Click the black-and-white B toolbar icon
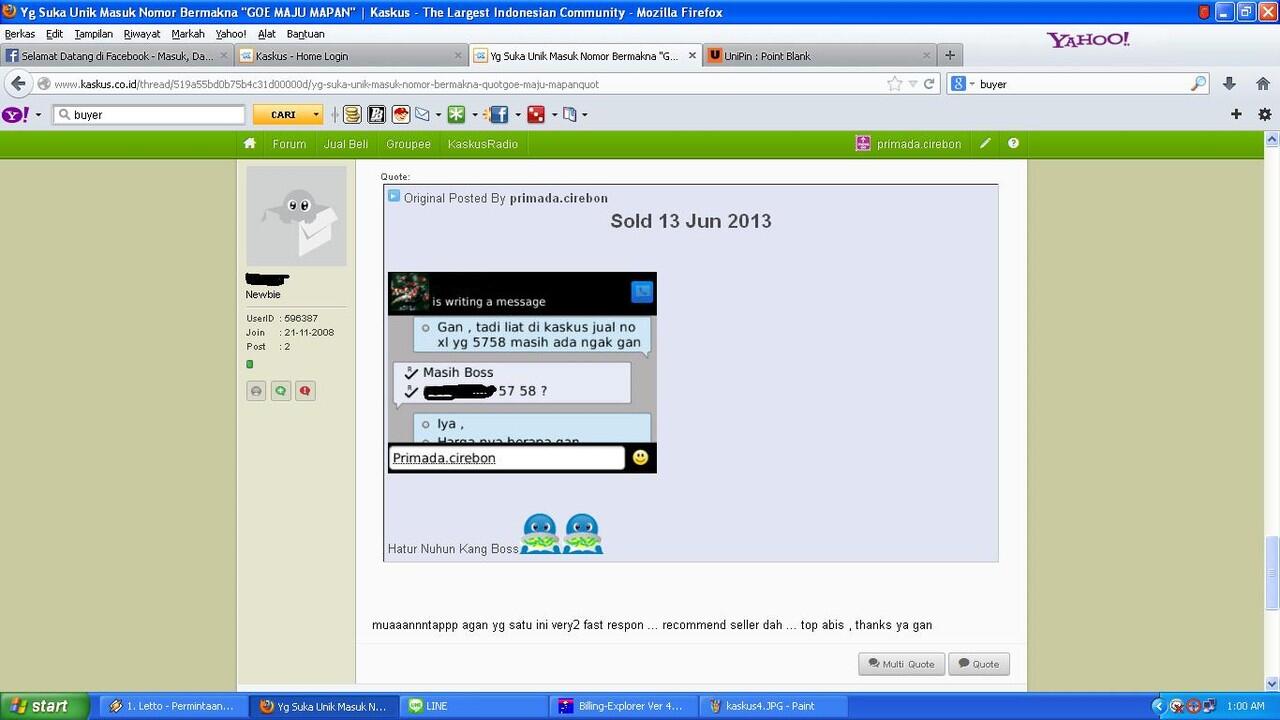The width and height of the screenshot is (1280, 720). pos(376,115)
